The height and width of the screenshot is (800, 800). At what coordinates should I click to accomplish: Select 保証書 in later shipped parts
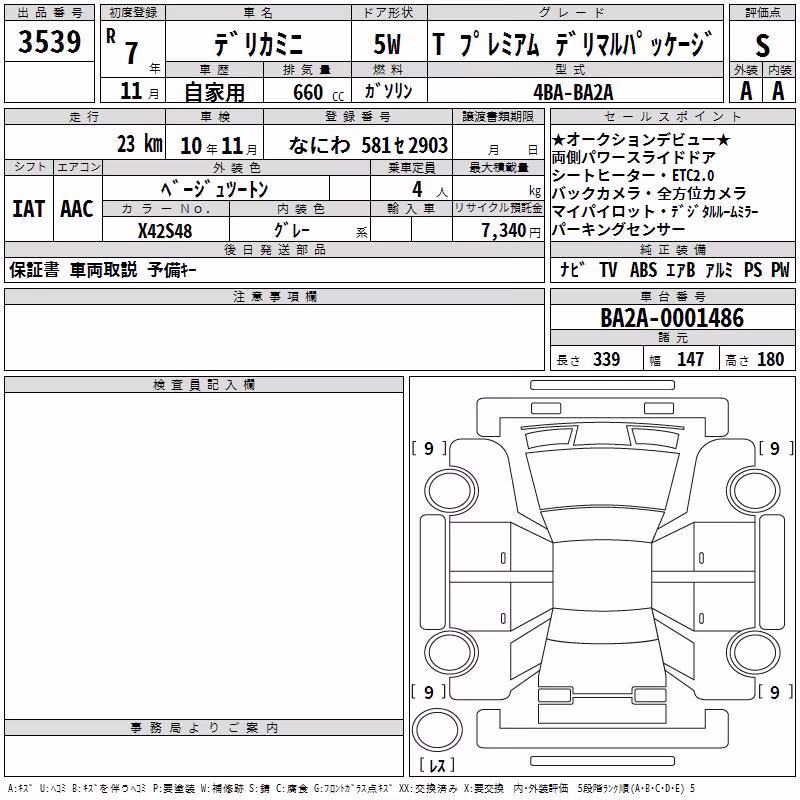click(34, 270)
